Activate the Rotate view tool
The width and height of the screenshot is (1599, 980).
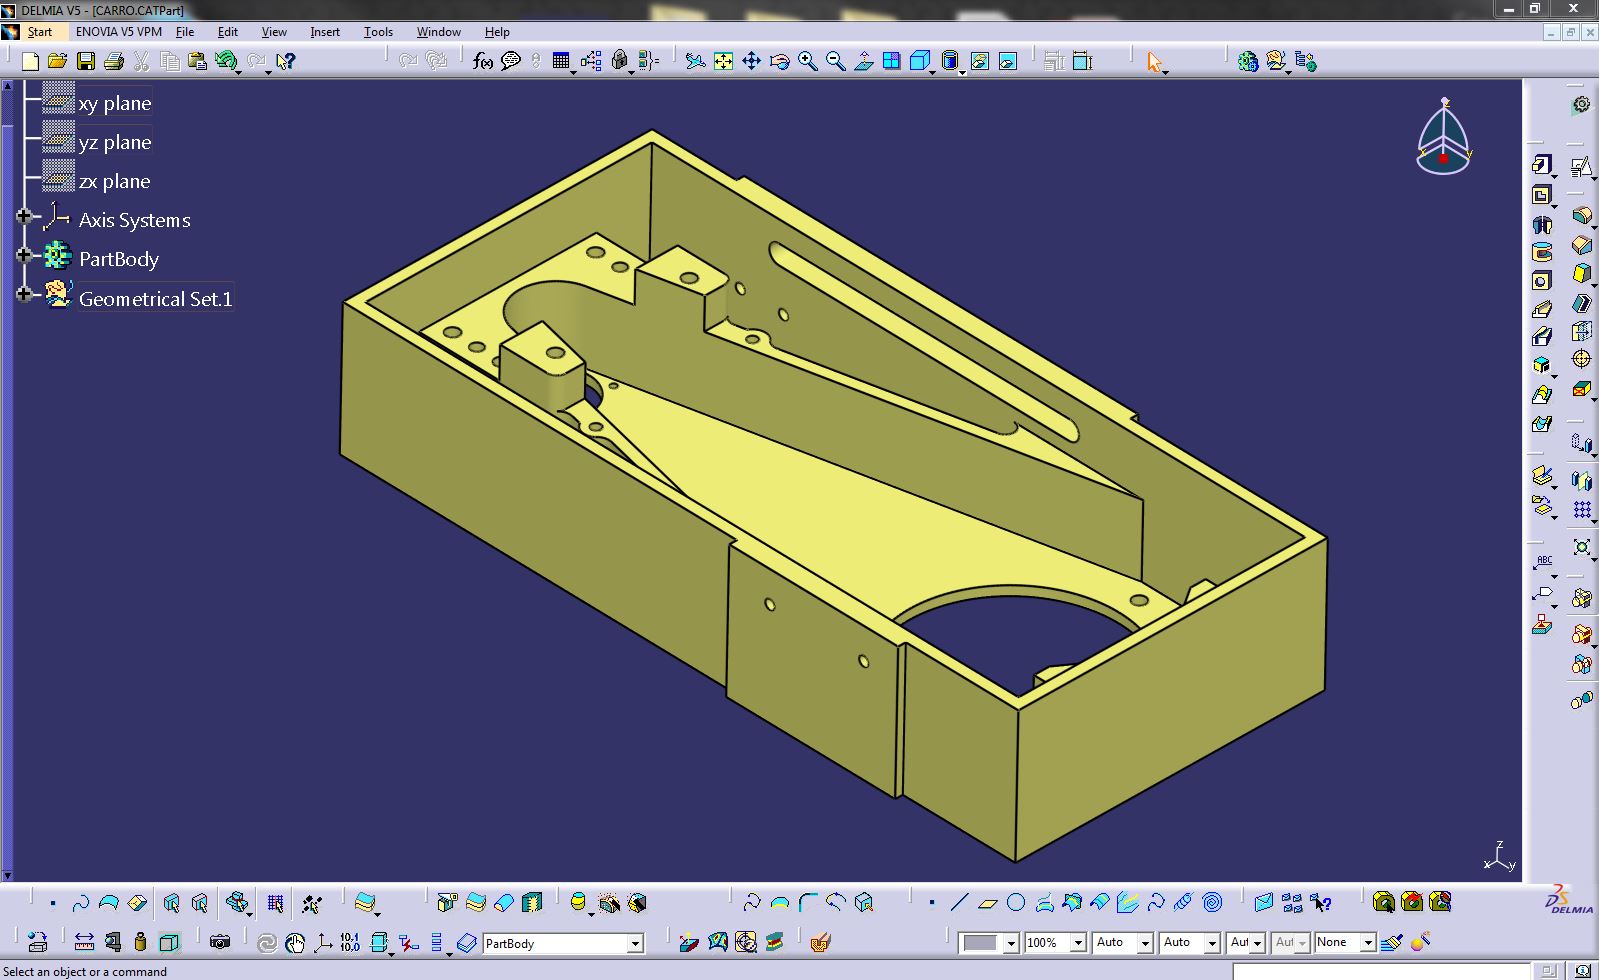pyautogui.click(x=779, y=61)
